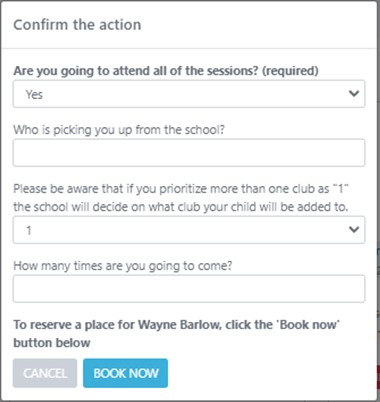Click the Confirm the action title
This screenshot has height=402, width=380.
click(77, 25)
